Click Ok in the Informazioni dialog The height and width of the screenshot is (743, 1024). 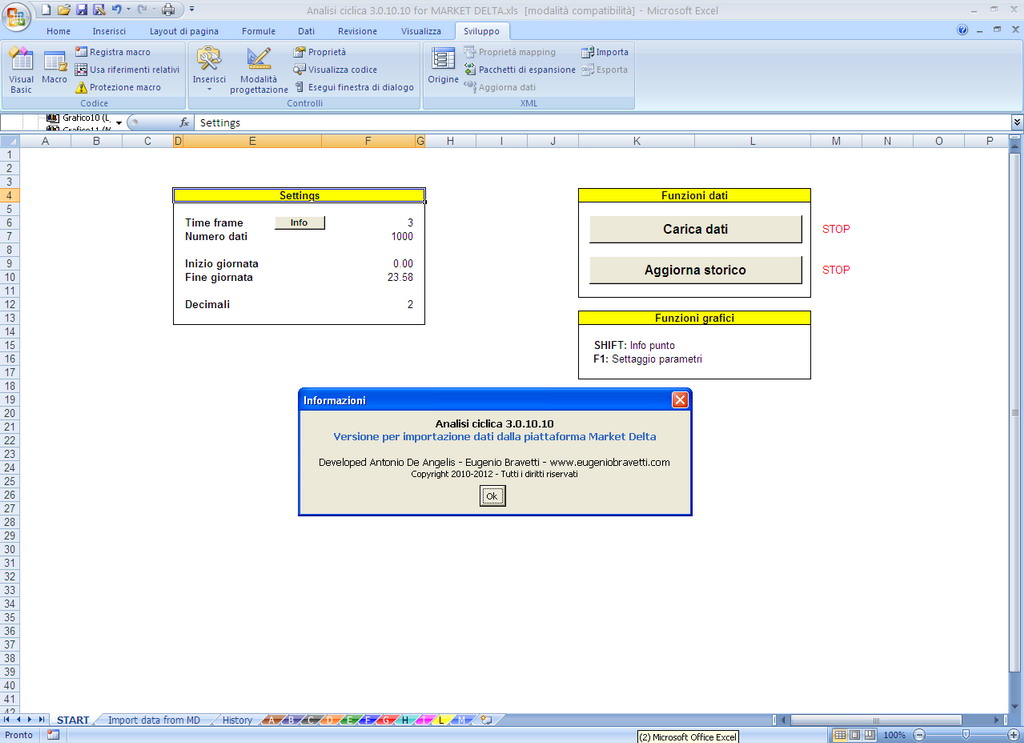point(492,496)
